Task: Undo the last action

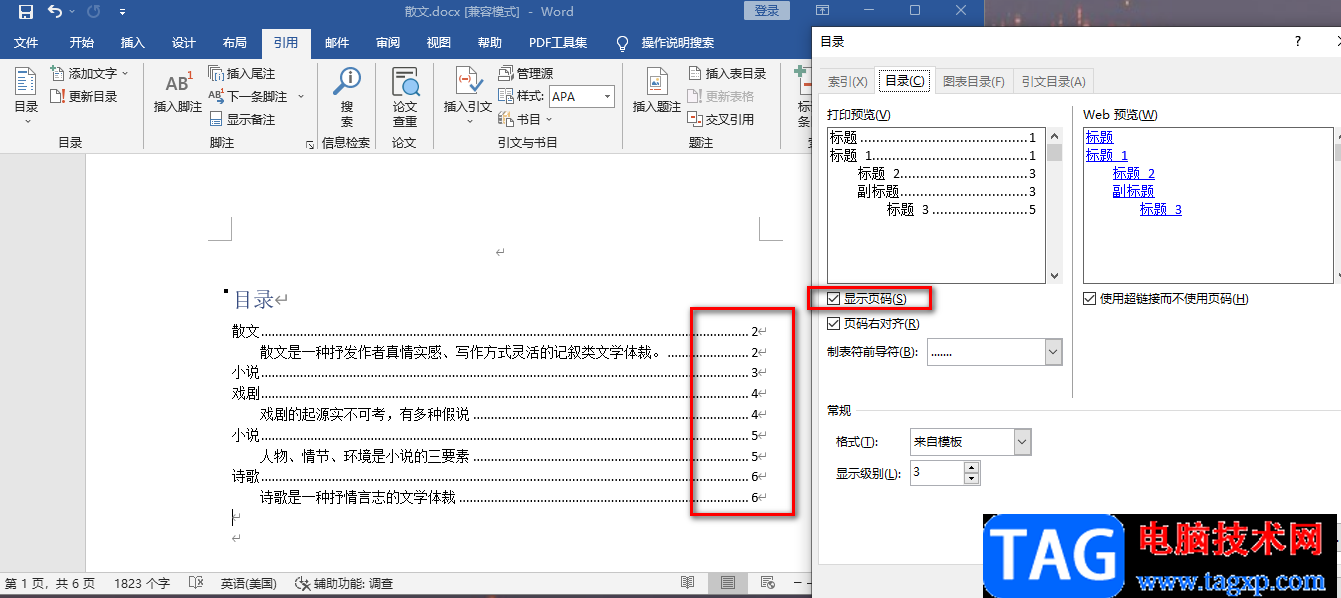Action: click(55, 12)
